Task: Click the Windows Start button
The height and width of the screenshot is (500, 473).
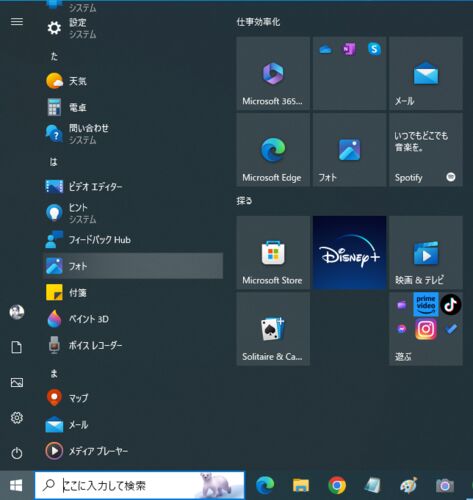Action: click(x=17, y=485)
